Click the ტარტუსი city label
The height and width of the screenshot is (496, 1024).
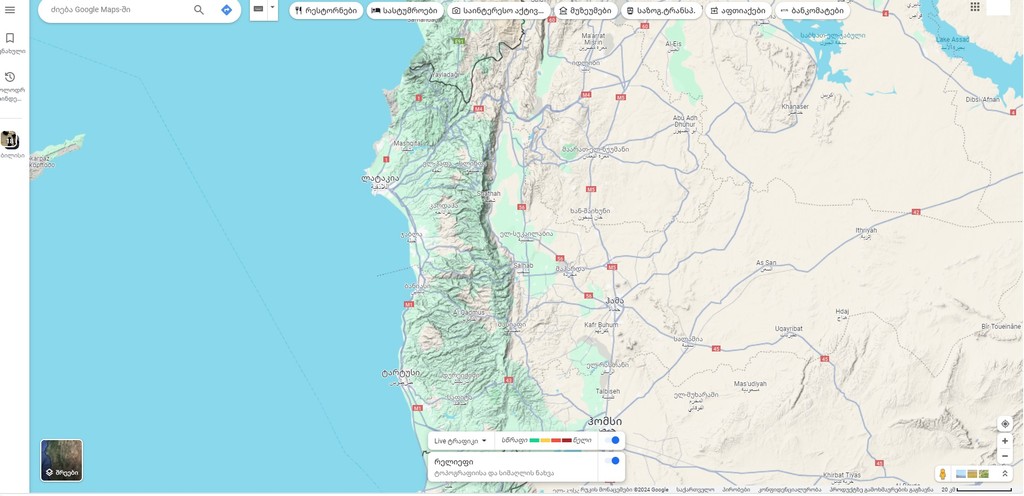coord(400,374)
